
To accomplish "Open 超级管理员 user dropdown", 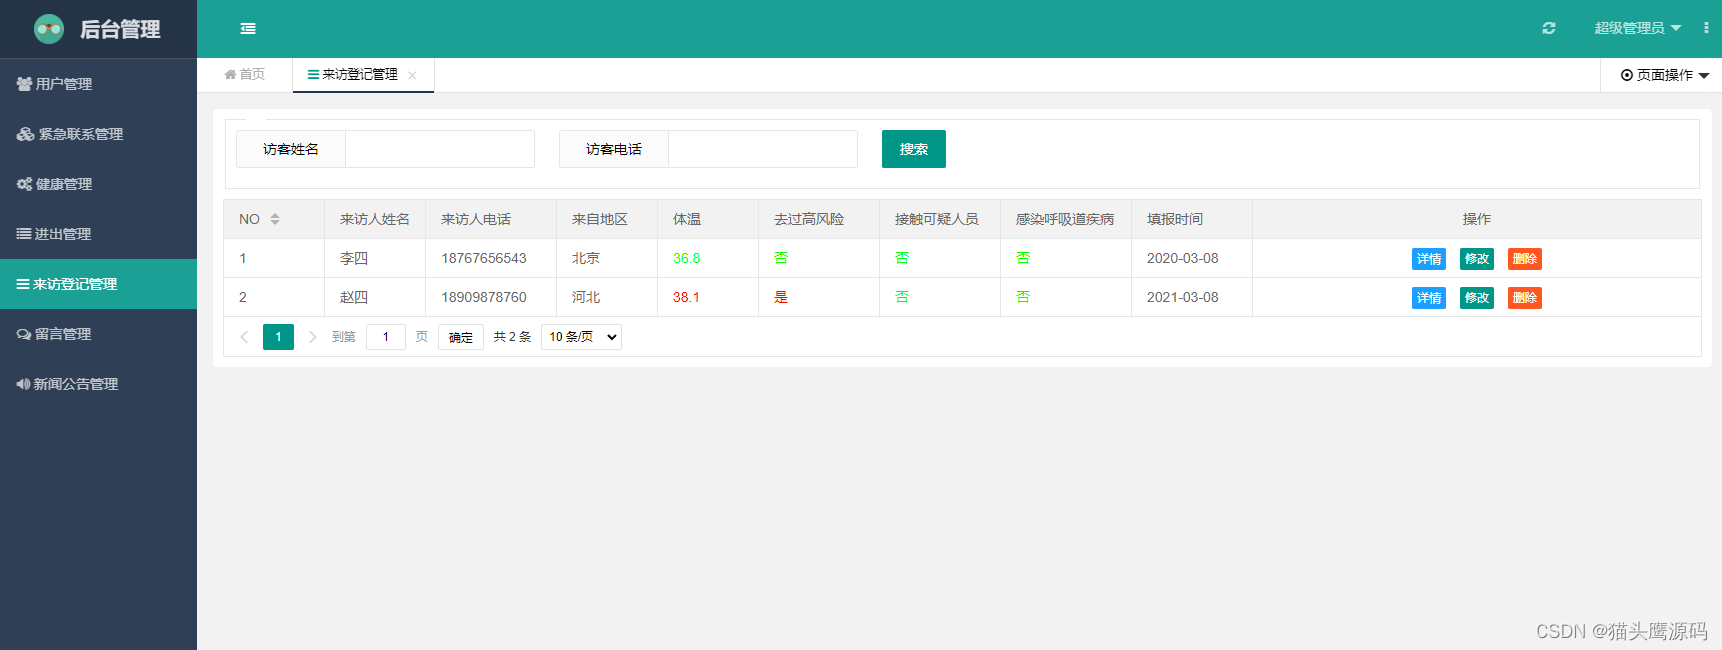I will pyautogui.click(x=1637, y=28).
